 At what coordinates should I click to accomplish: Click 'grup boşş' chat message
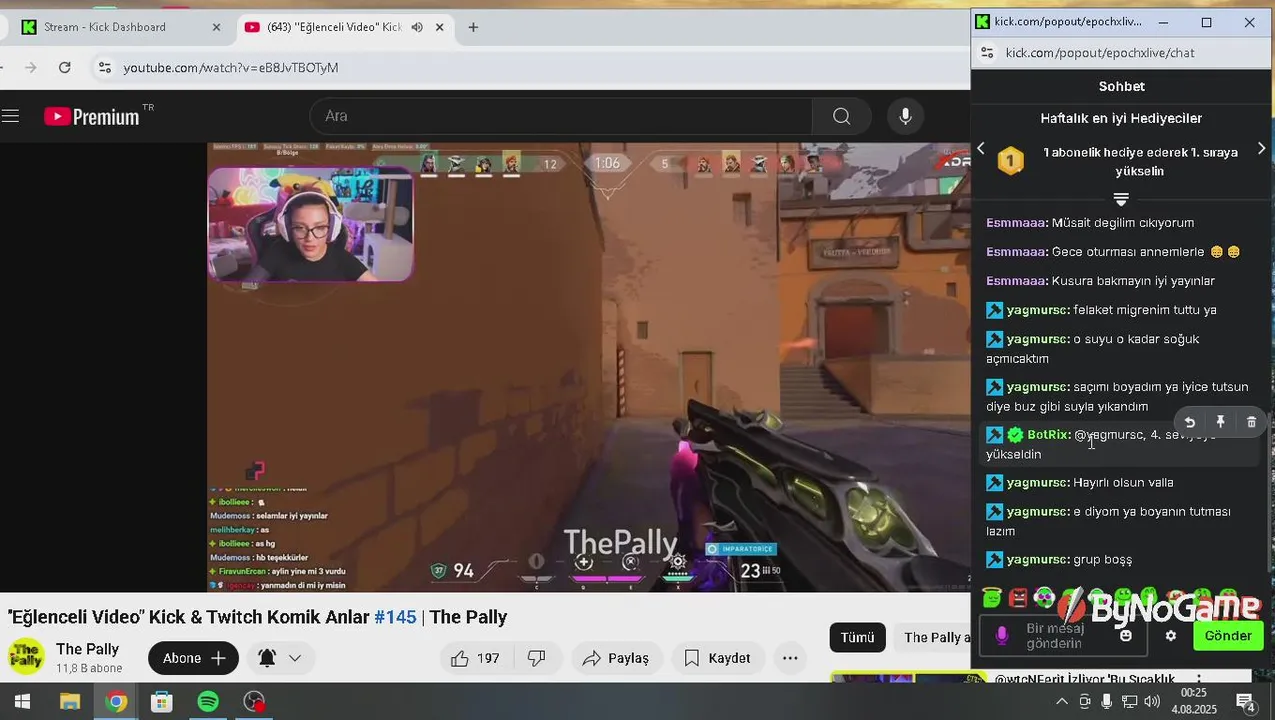click(x=1102, y=560)
